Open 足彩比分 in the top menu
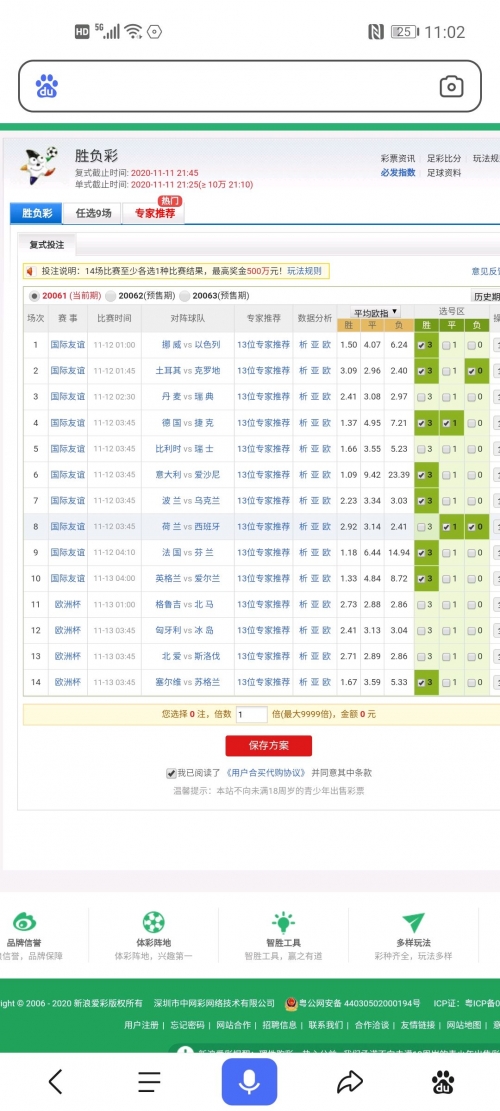This screenshot has width=500, height=1111. click(444, 159)
